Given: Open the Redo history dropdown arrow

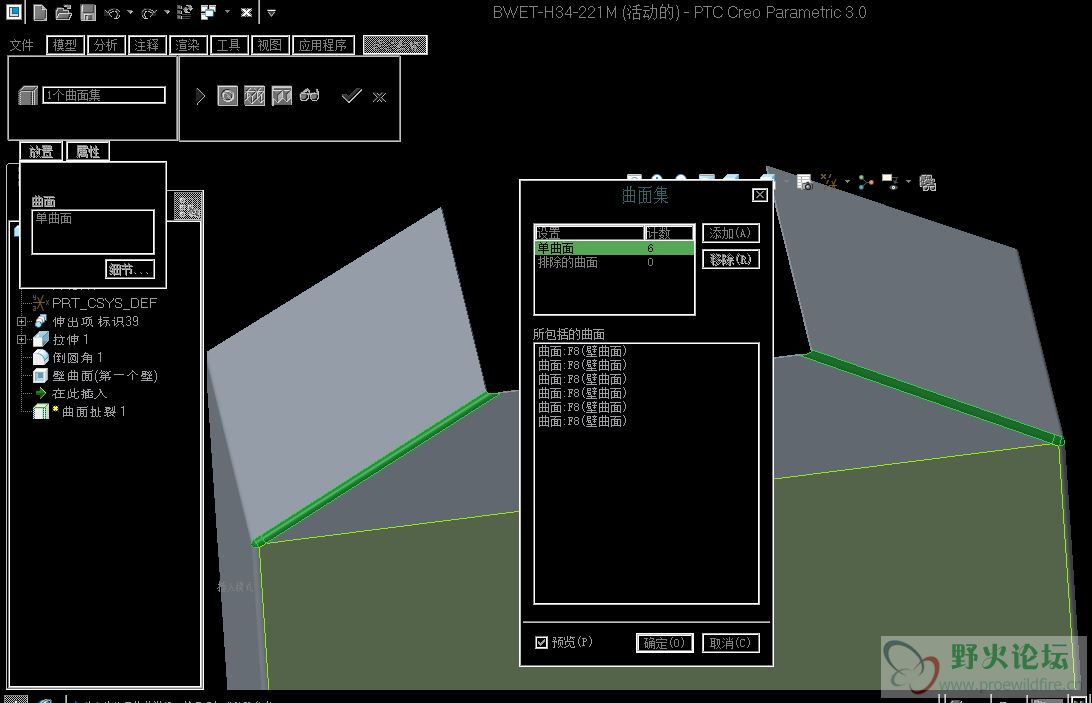Looking at the screenshot, I should click(x=166, y=13).
